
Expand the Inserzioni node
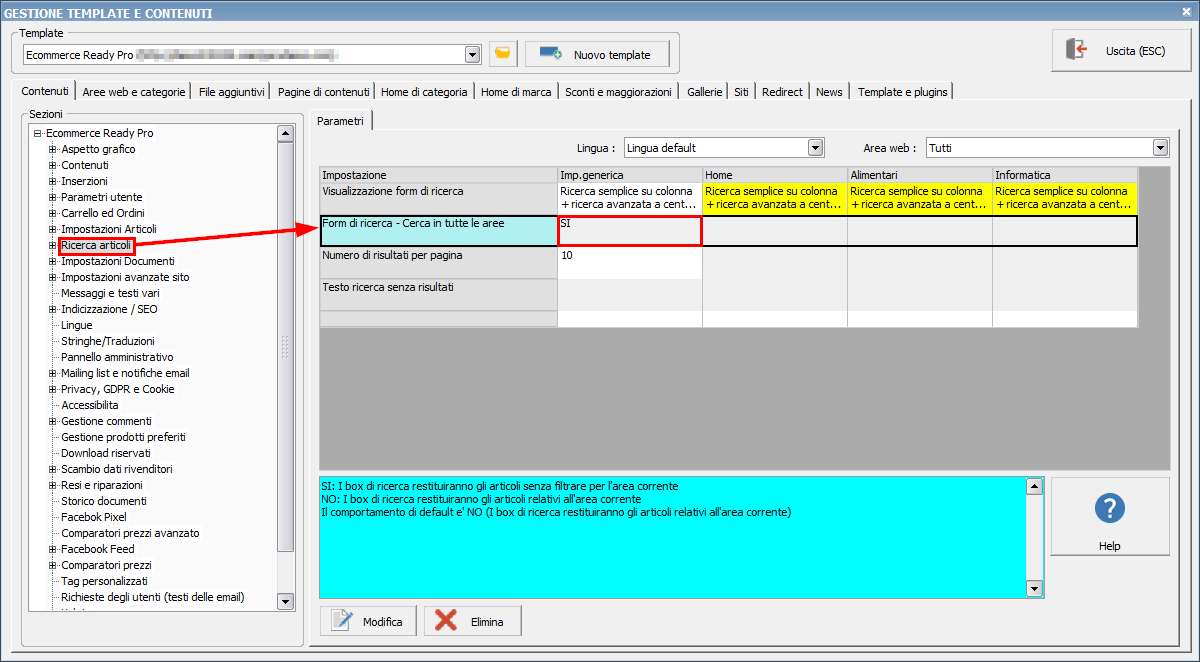pyautogui.click(x=53, y=181)
